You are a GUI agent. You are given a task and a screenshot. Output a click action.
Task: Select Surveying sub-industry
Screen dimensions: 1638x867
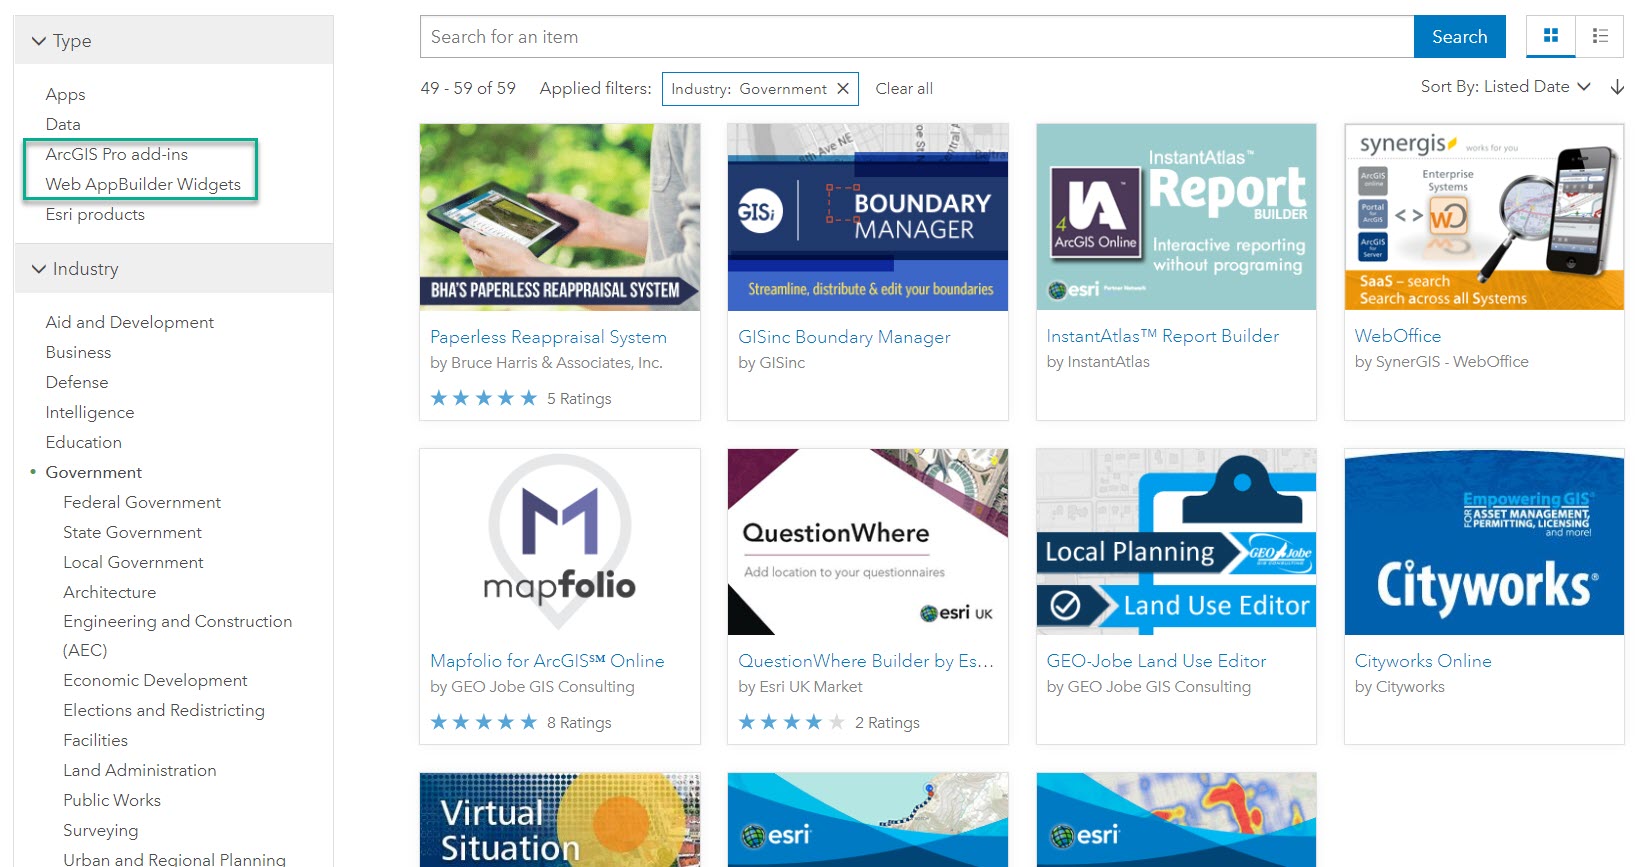(100, 830)
